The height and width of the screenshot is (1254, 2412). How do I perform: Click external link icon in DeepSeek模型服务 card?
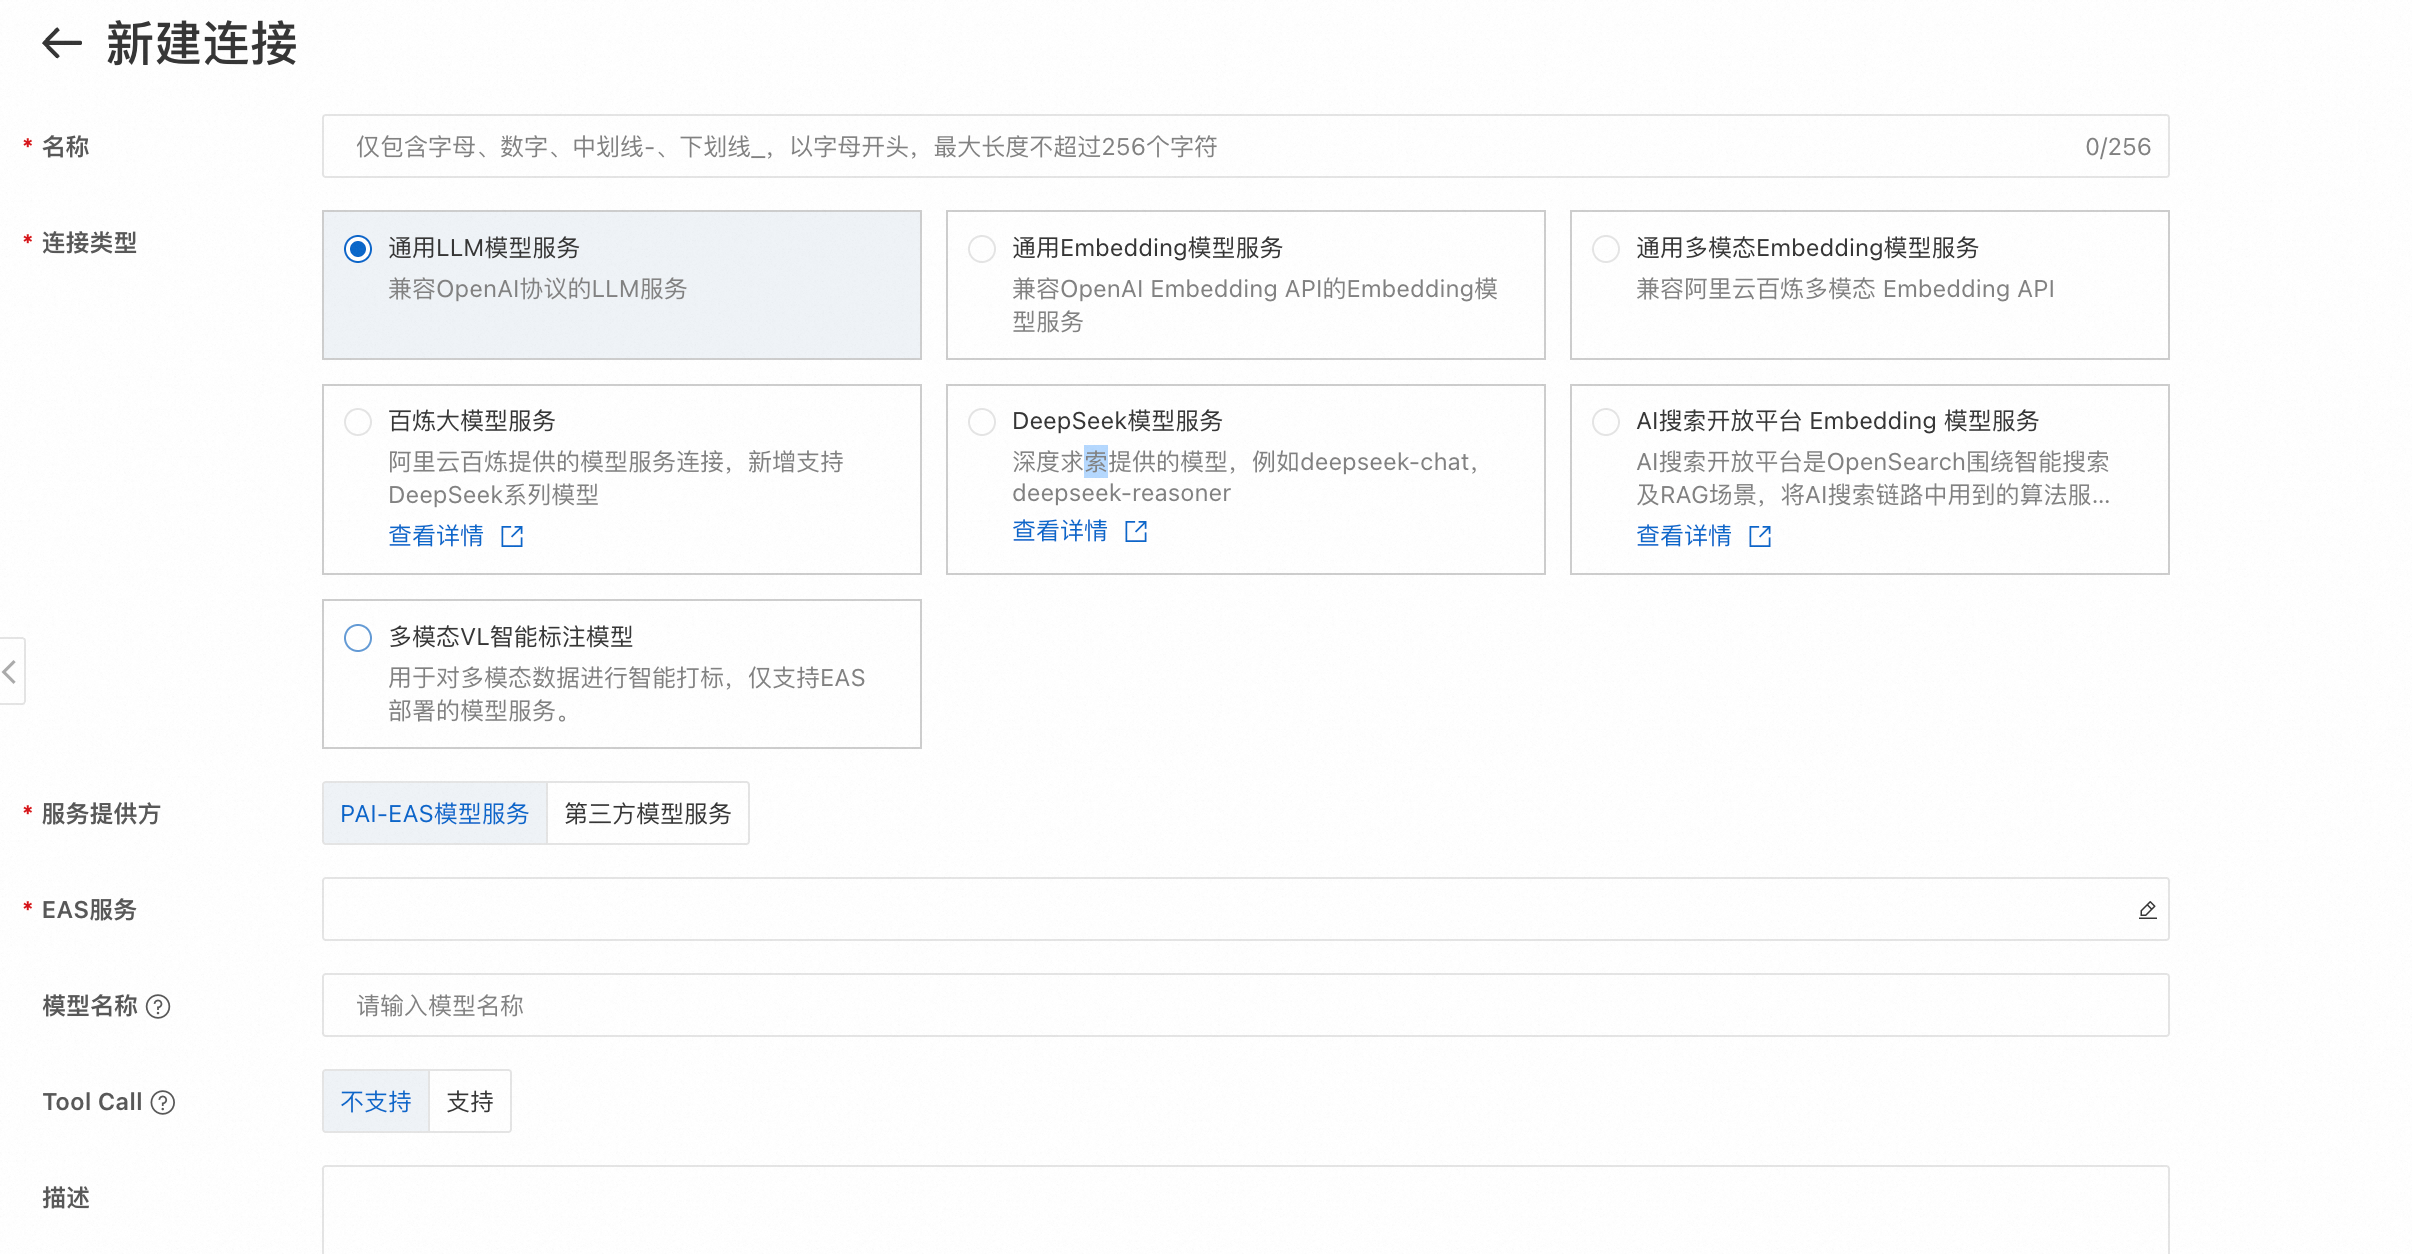click(x=1136, y=531)
